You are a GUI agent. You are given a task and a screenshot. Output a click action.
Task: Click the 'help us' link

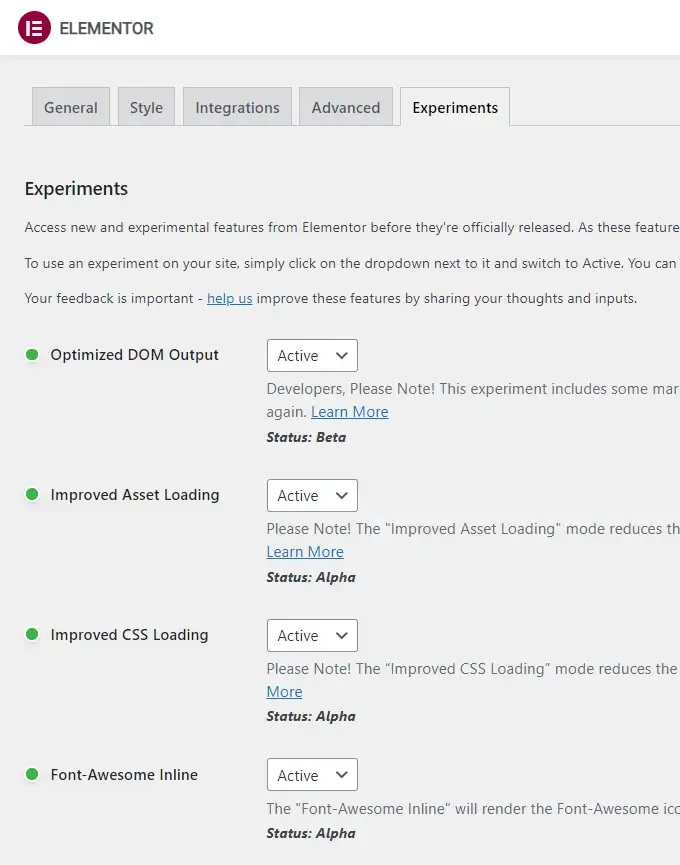tap(229, 298)
